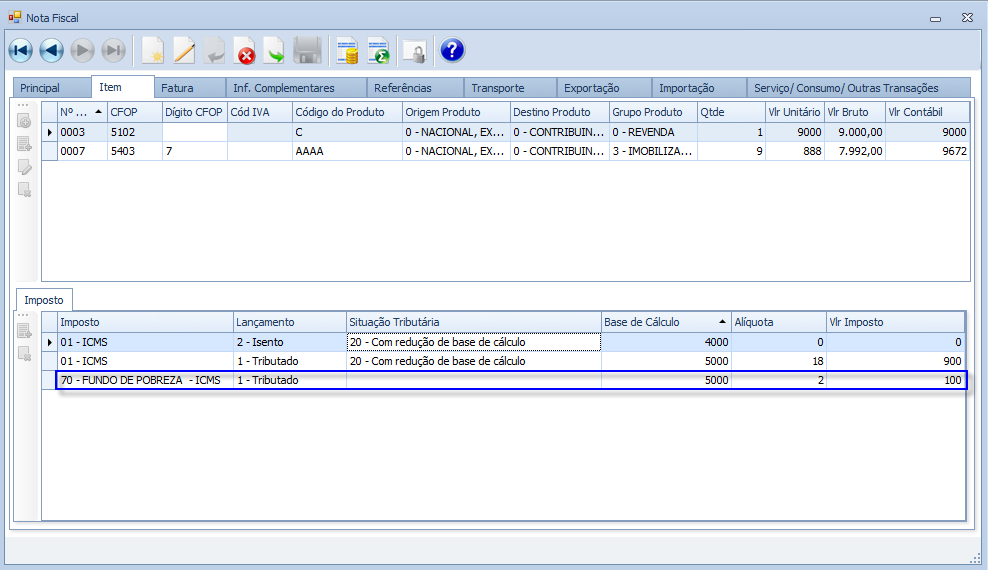Select item row 0007 using row indicator
Image resolution: width=988 pixels, height=570 pixels.
[x=50, y=151]
